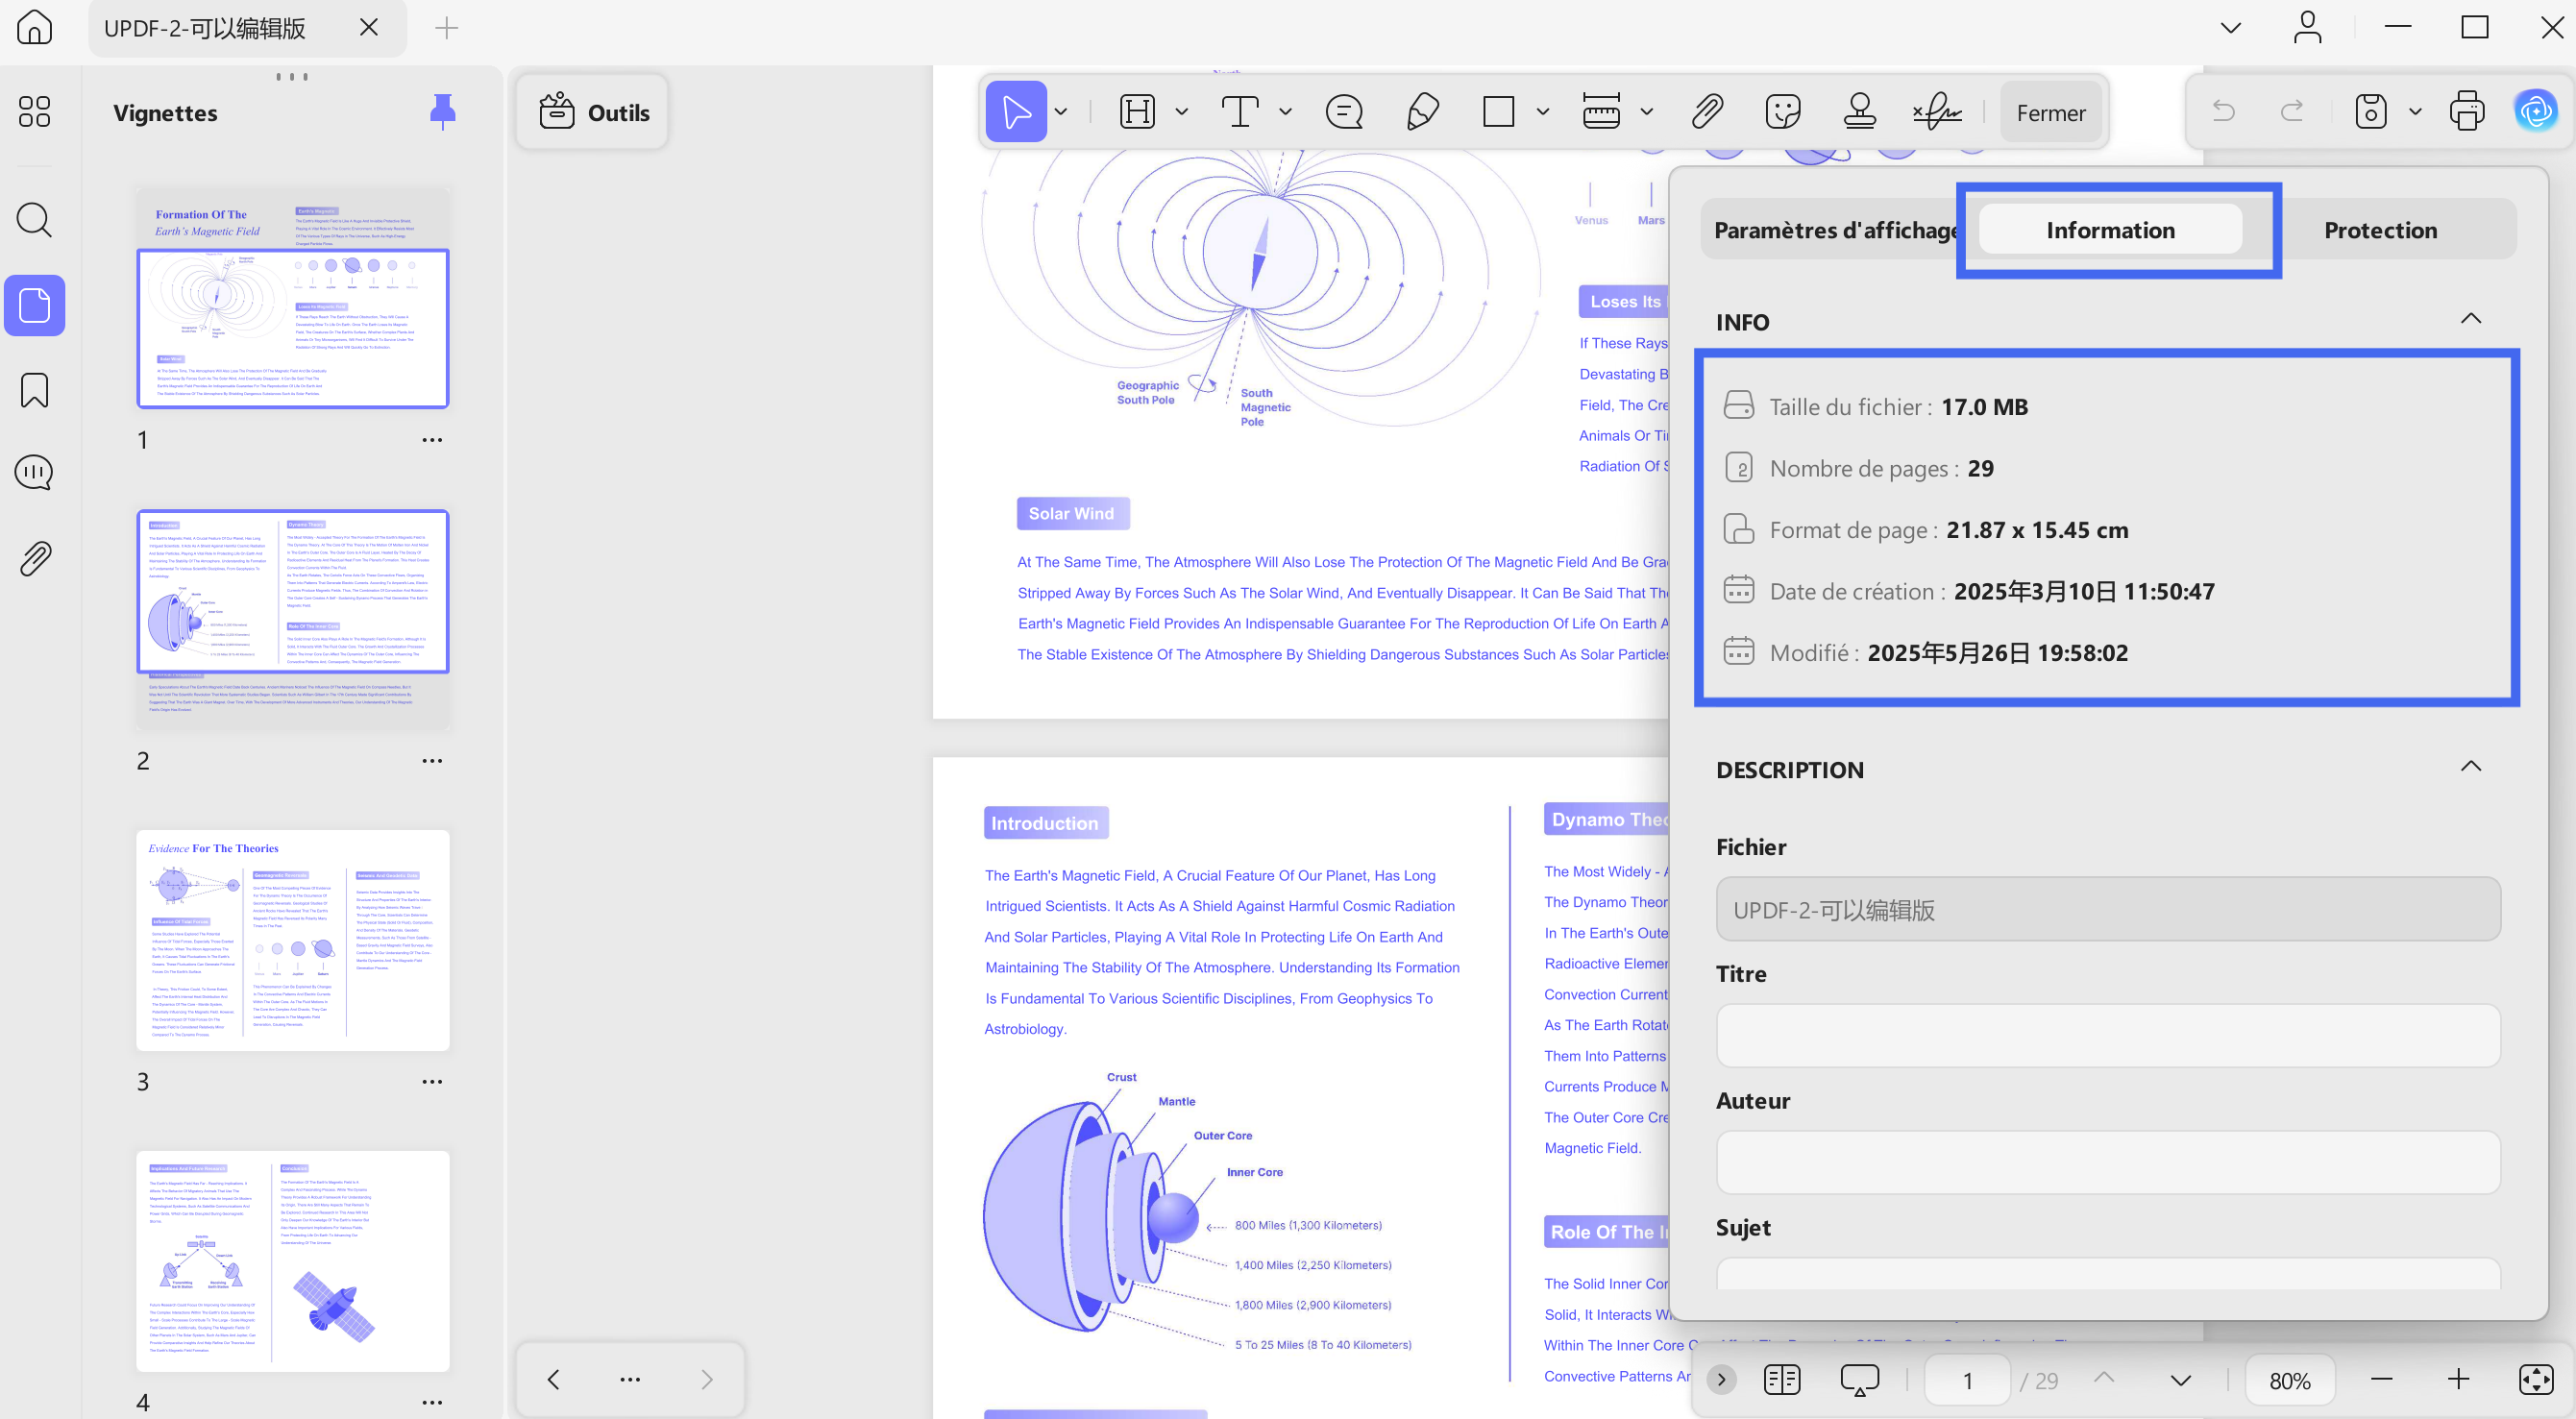Screen dimensions: 2576x1419
Task: Select the rectangle shape tool
Action: click(x=1498, y=111)
